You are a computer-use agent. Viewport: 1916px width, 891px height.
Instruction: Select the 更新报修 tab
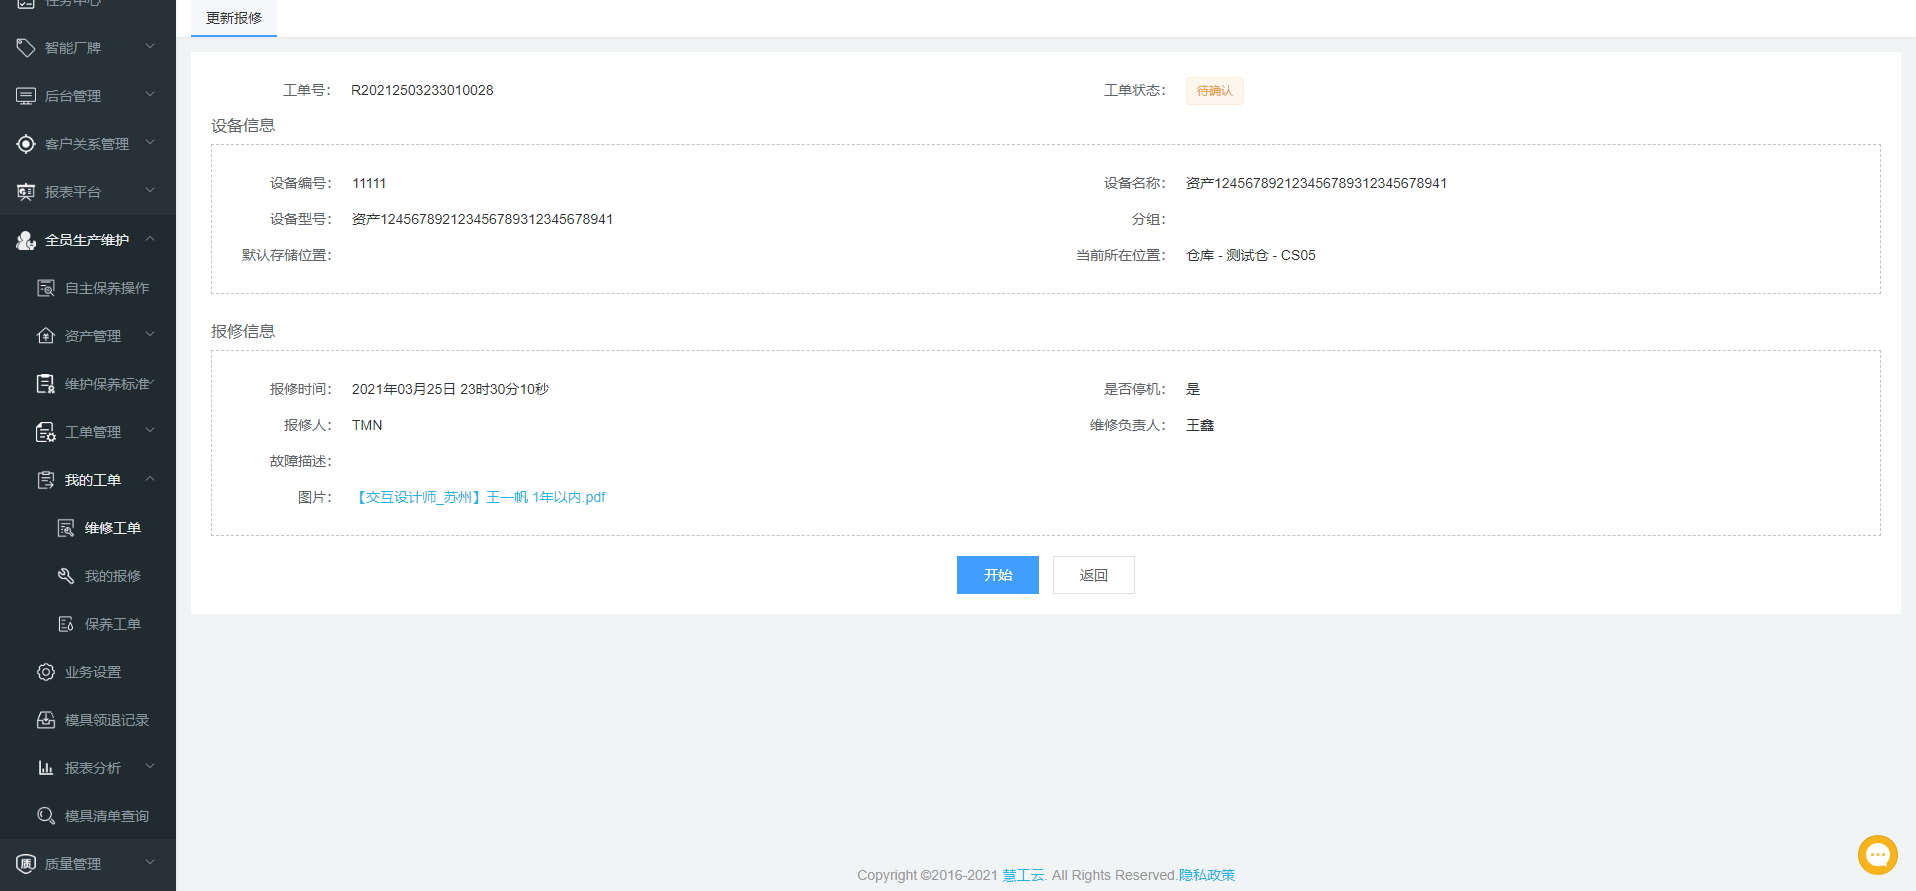pos(234,18)
